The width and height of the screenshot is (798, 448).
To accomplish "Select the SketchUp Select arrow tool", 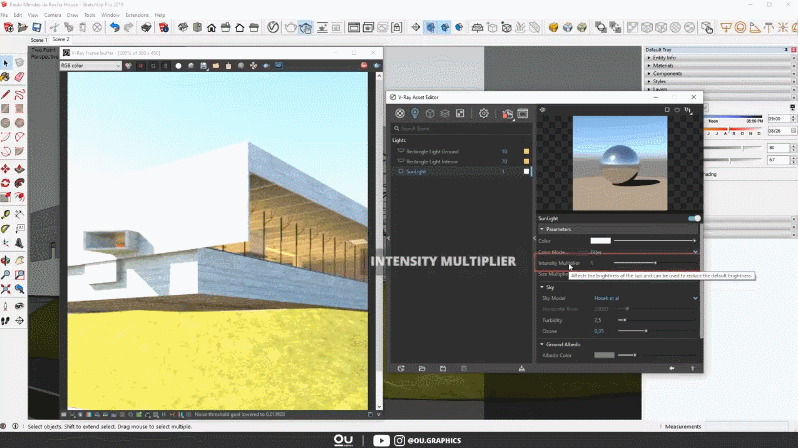I will coord(6,62).
